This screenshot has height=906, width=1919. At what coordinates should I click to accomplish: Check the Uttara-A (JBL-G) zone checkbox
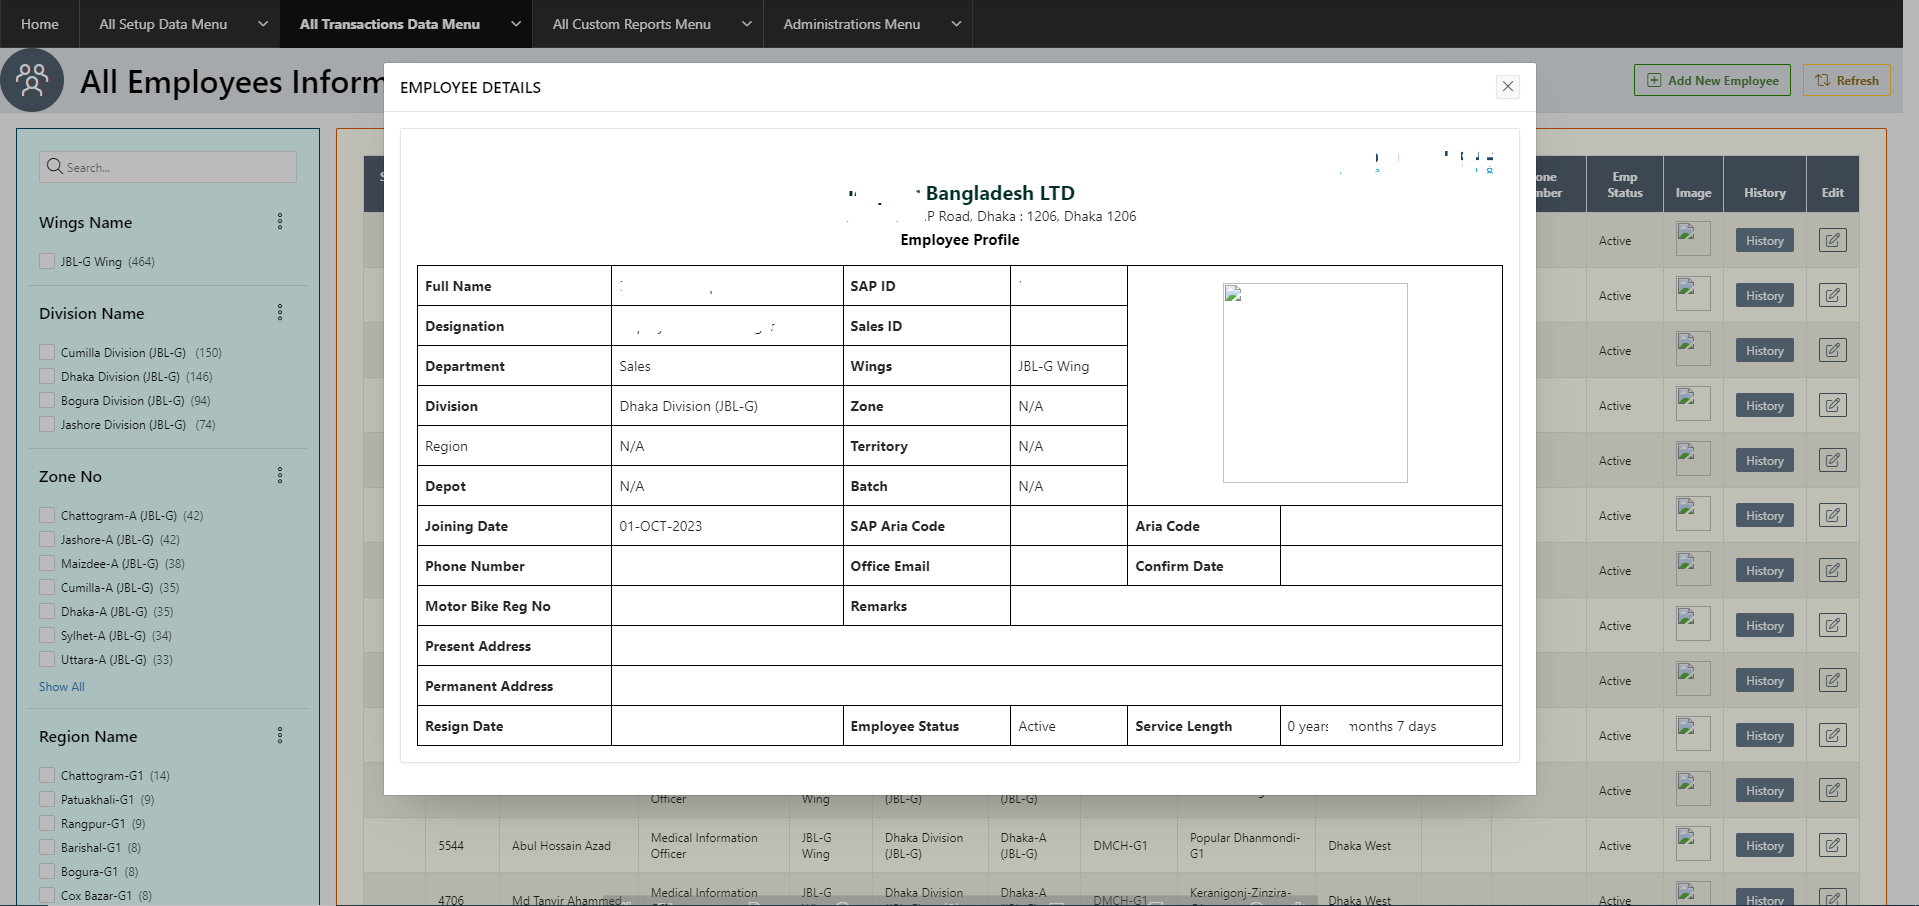tap(47, 659)
